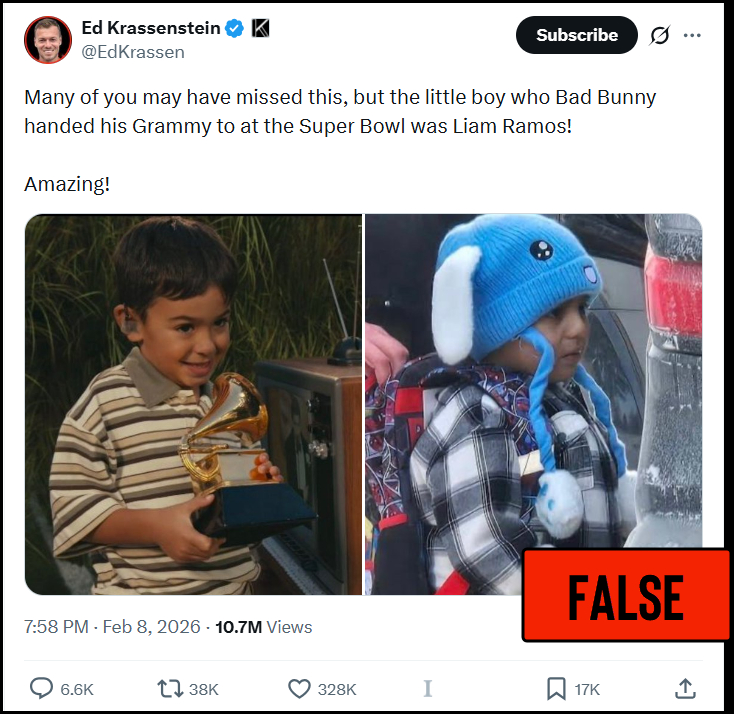Click the 38K repost count
Image resolution: width=734 pixels, height=714 pixels.
(x=204, y=690)
